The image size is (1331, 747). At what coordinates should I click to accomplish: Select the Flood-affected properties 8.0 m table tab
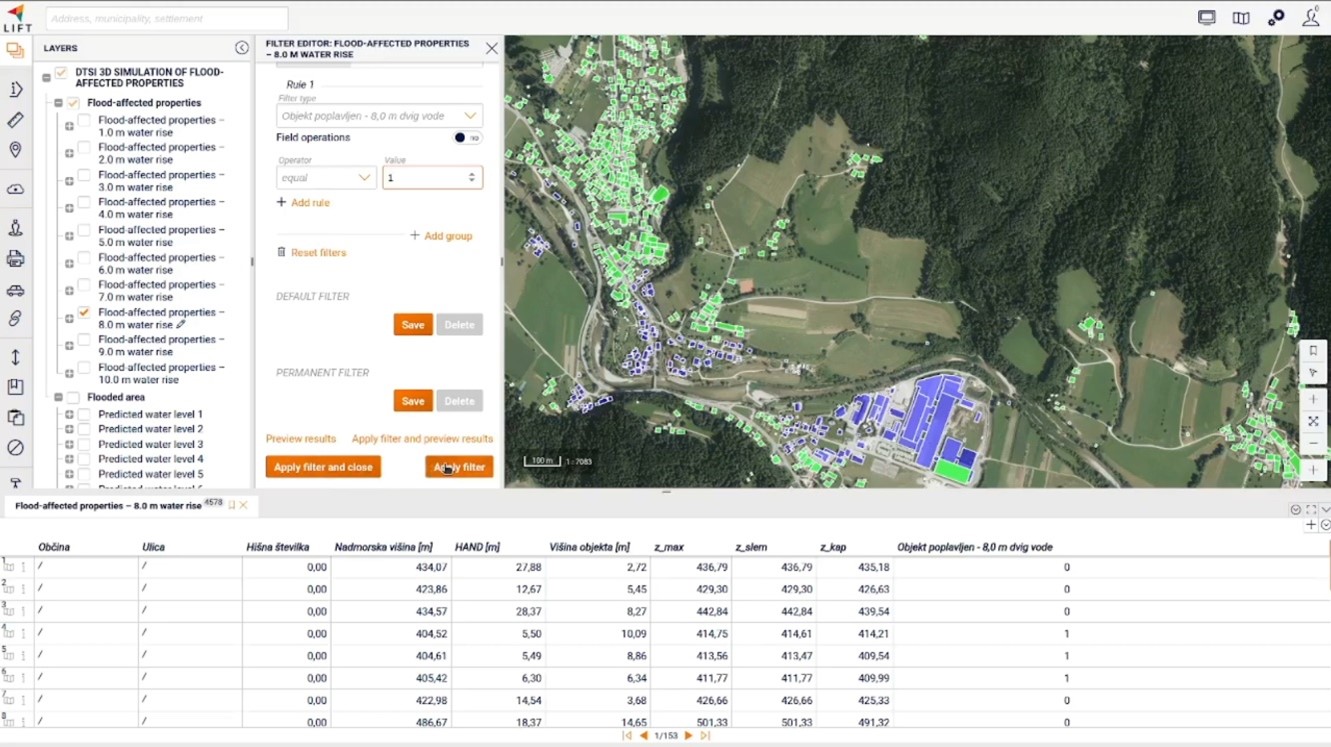point(108,506)
